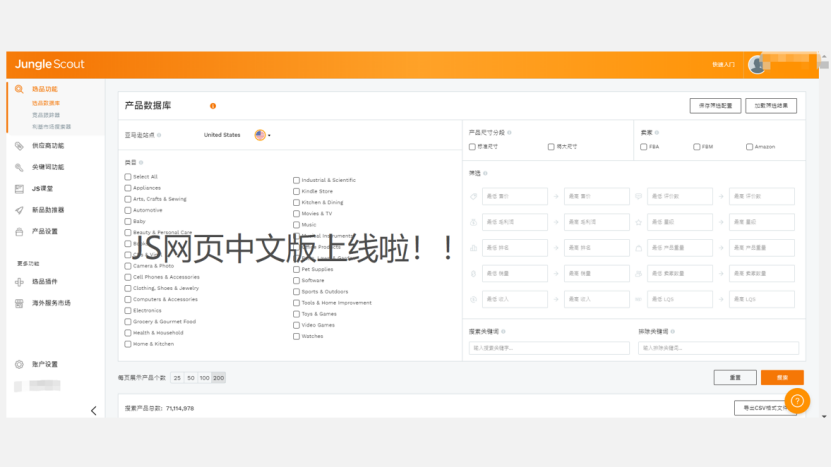Click the review count speech bubble icon
The height and width of the screenshot is (467, 831).
click(639, 196)
